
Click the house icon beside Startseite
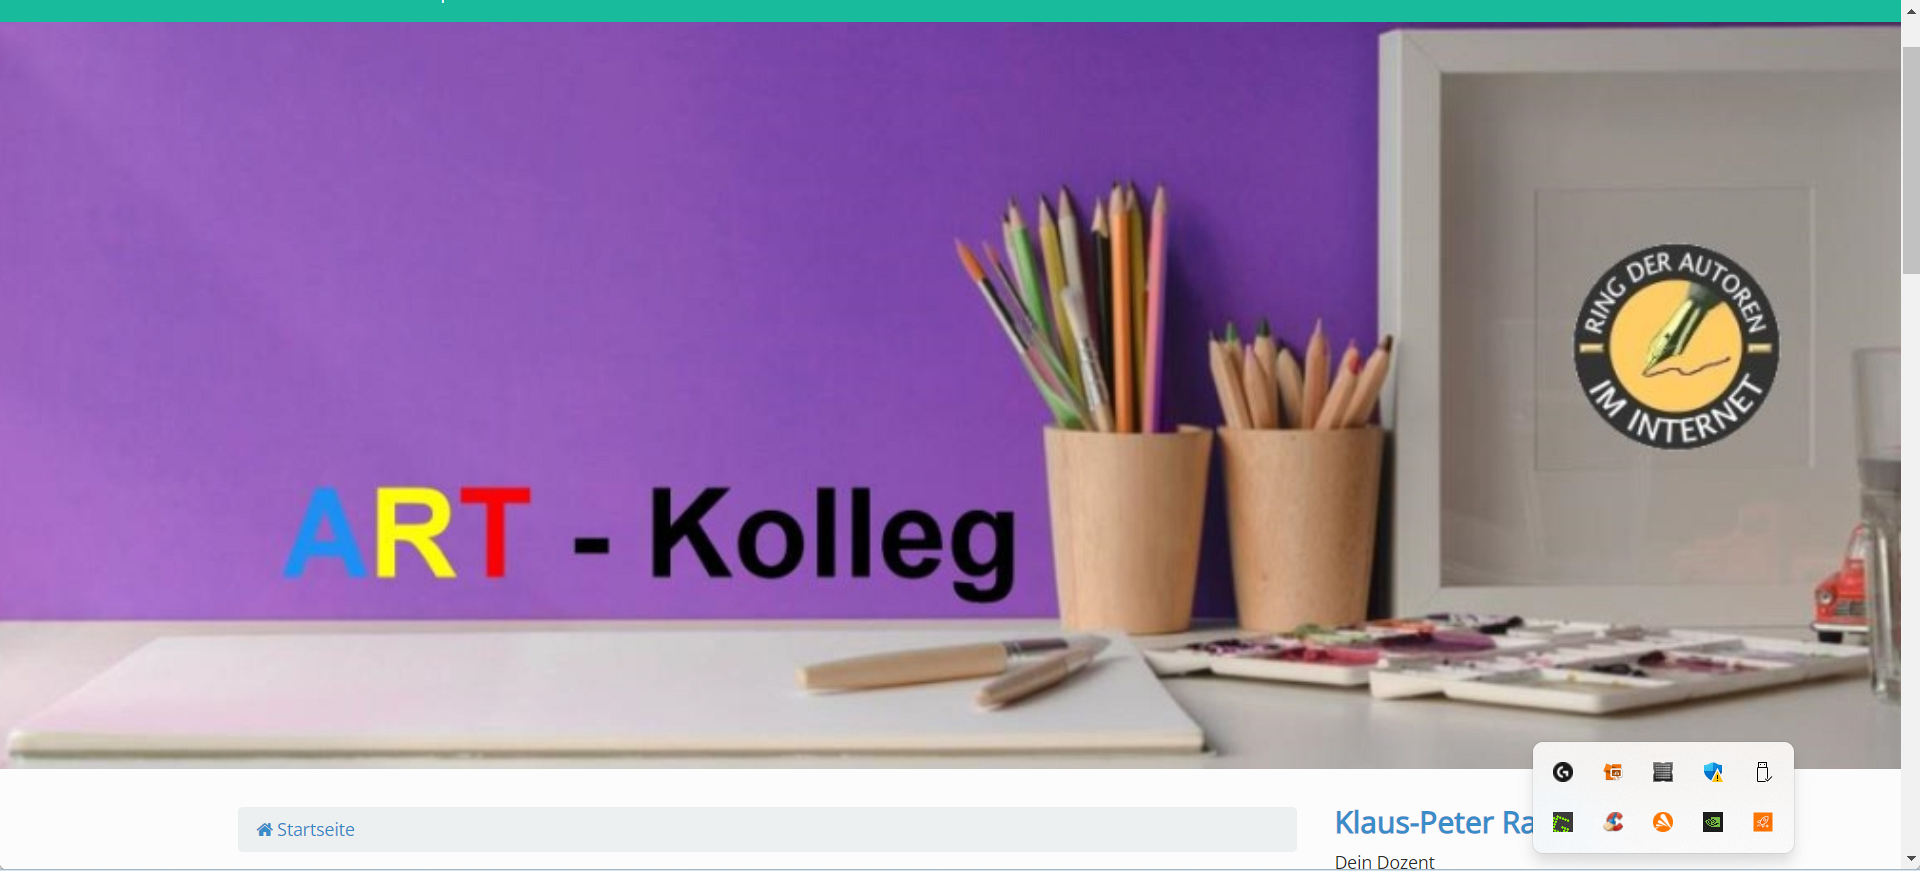[265, 829]
